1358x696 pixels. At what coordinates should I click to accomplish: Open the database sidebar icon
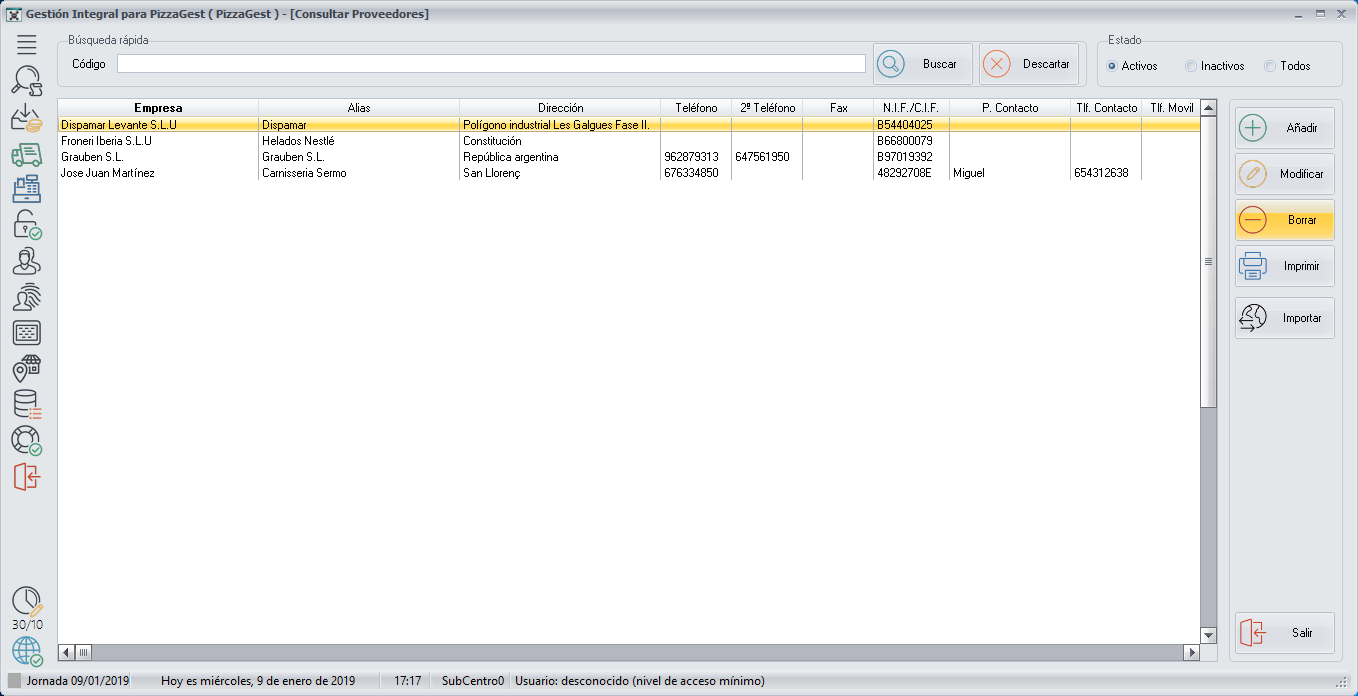coord(27,404)
